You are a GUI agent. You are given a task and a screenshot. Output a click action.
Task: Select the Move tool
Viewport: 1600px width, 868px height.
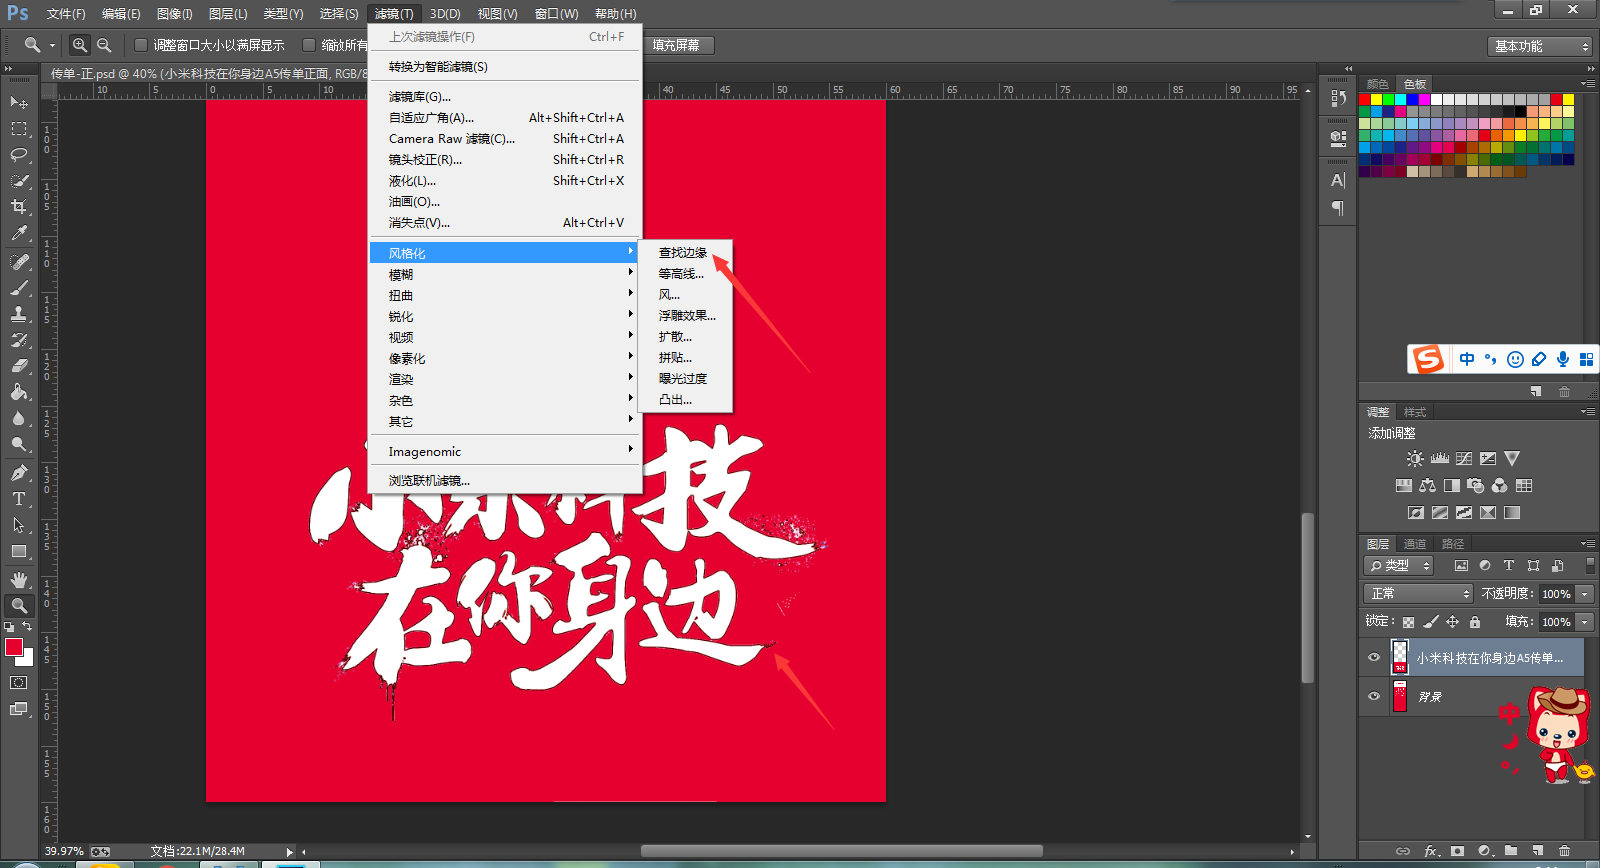[18, 103]
